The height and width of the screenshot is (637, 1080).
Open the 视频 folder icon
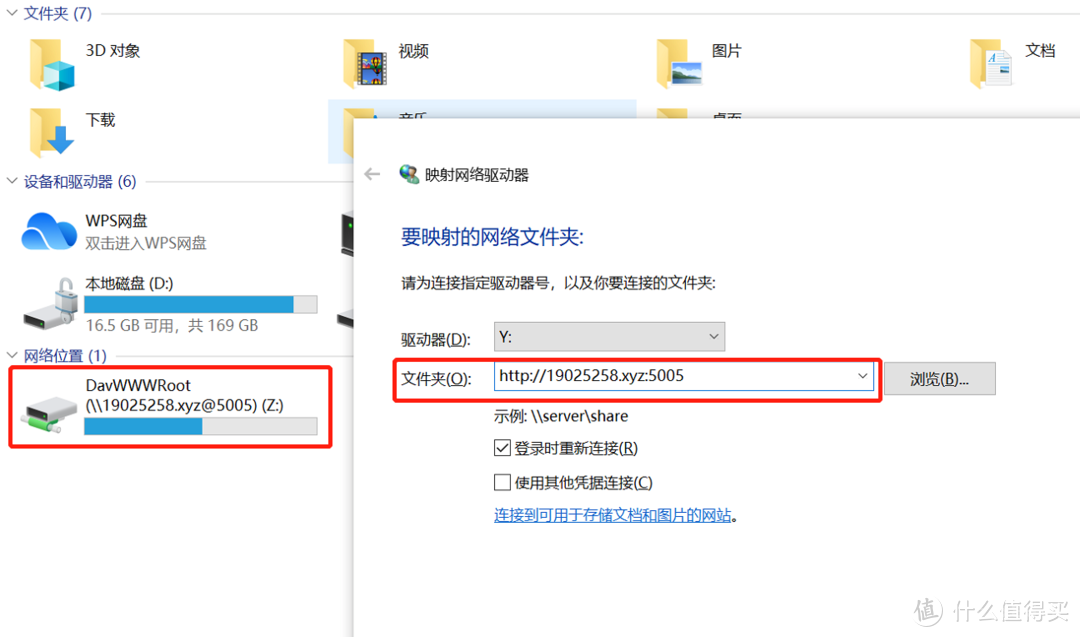tap(366, 63)
